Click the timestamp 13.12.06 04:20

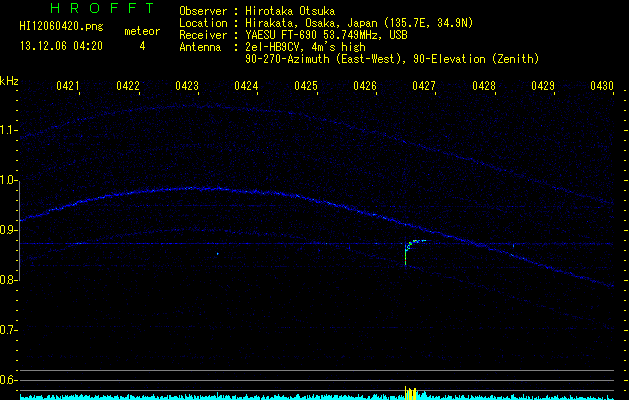(61, 46)
